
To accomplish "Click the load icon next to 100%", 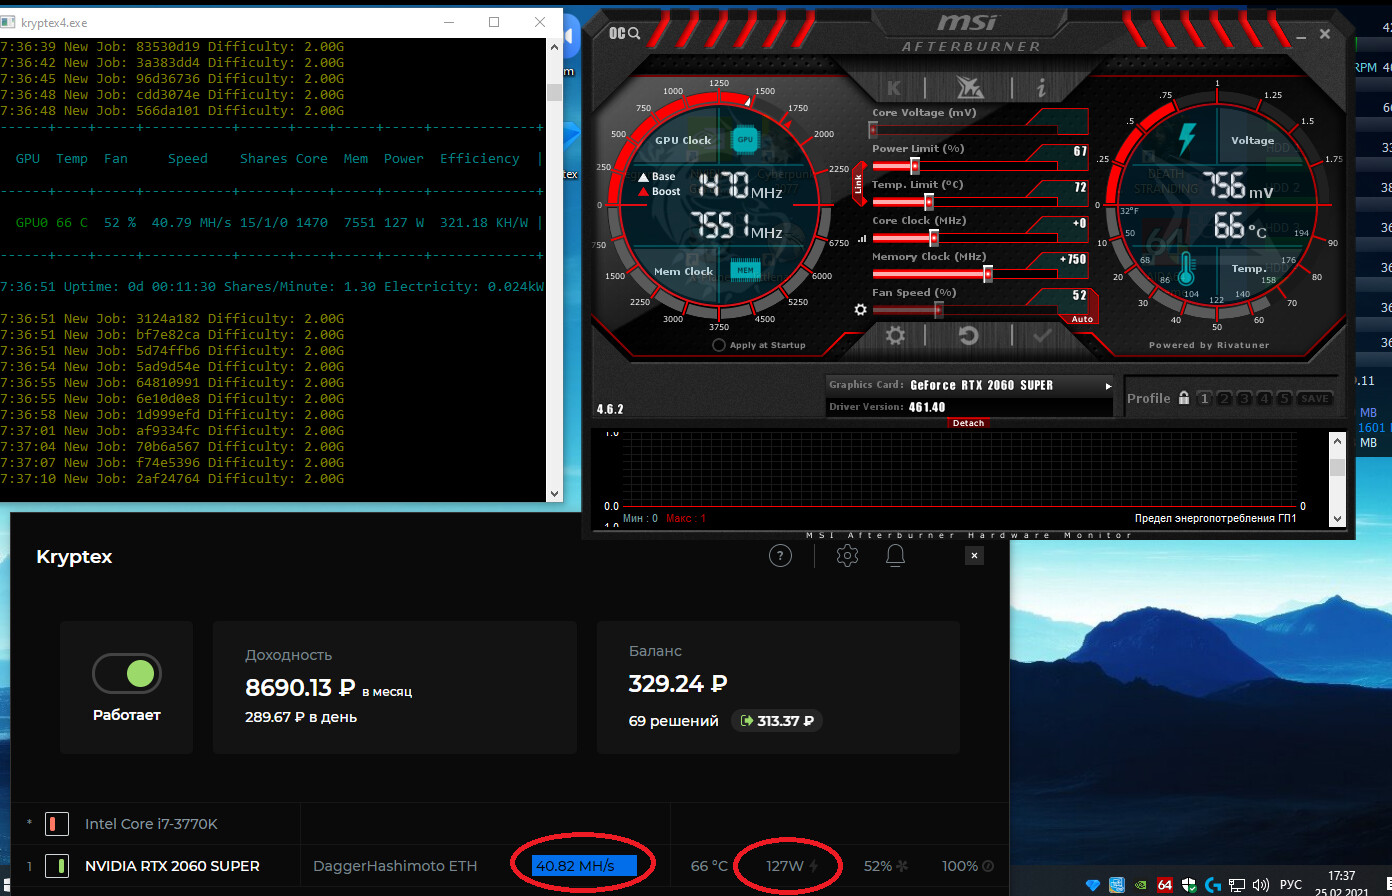I will 988,866.
